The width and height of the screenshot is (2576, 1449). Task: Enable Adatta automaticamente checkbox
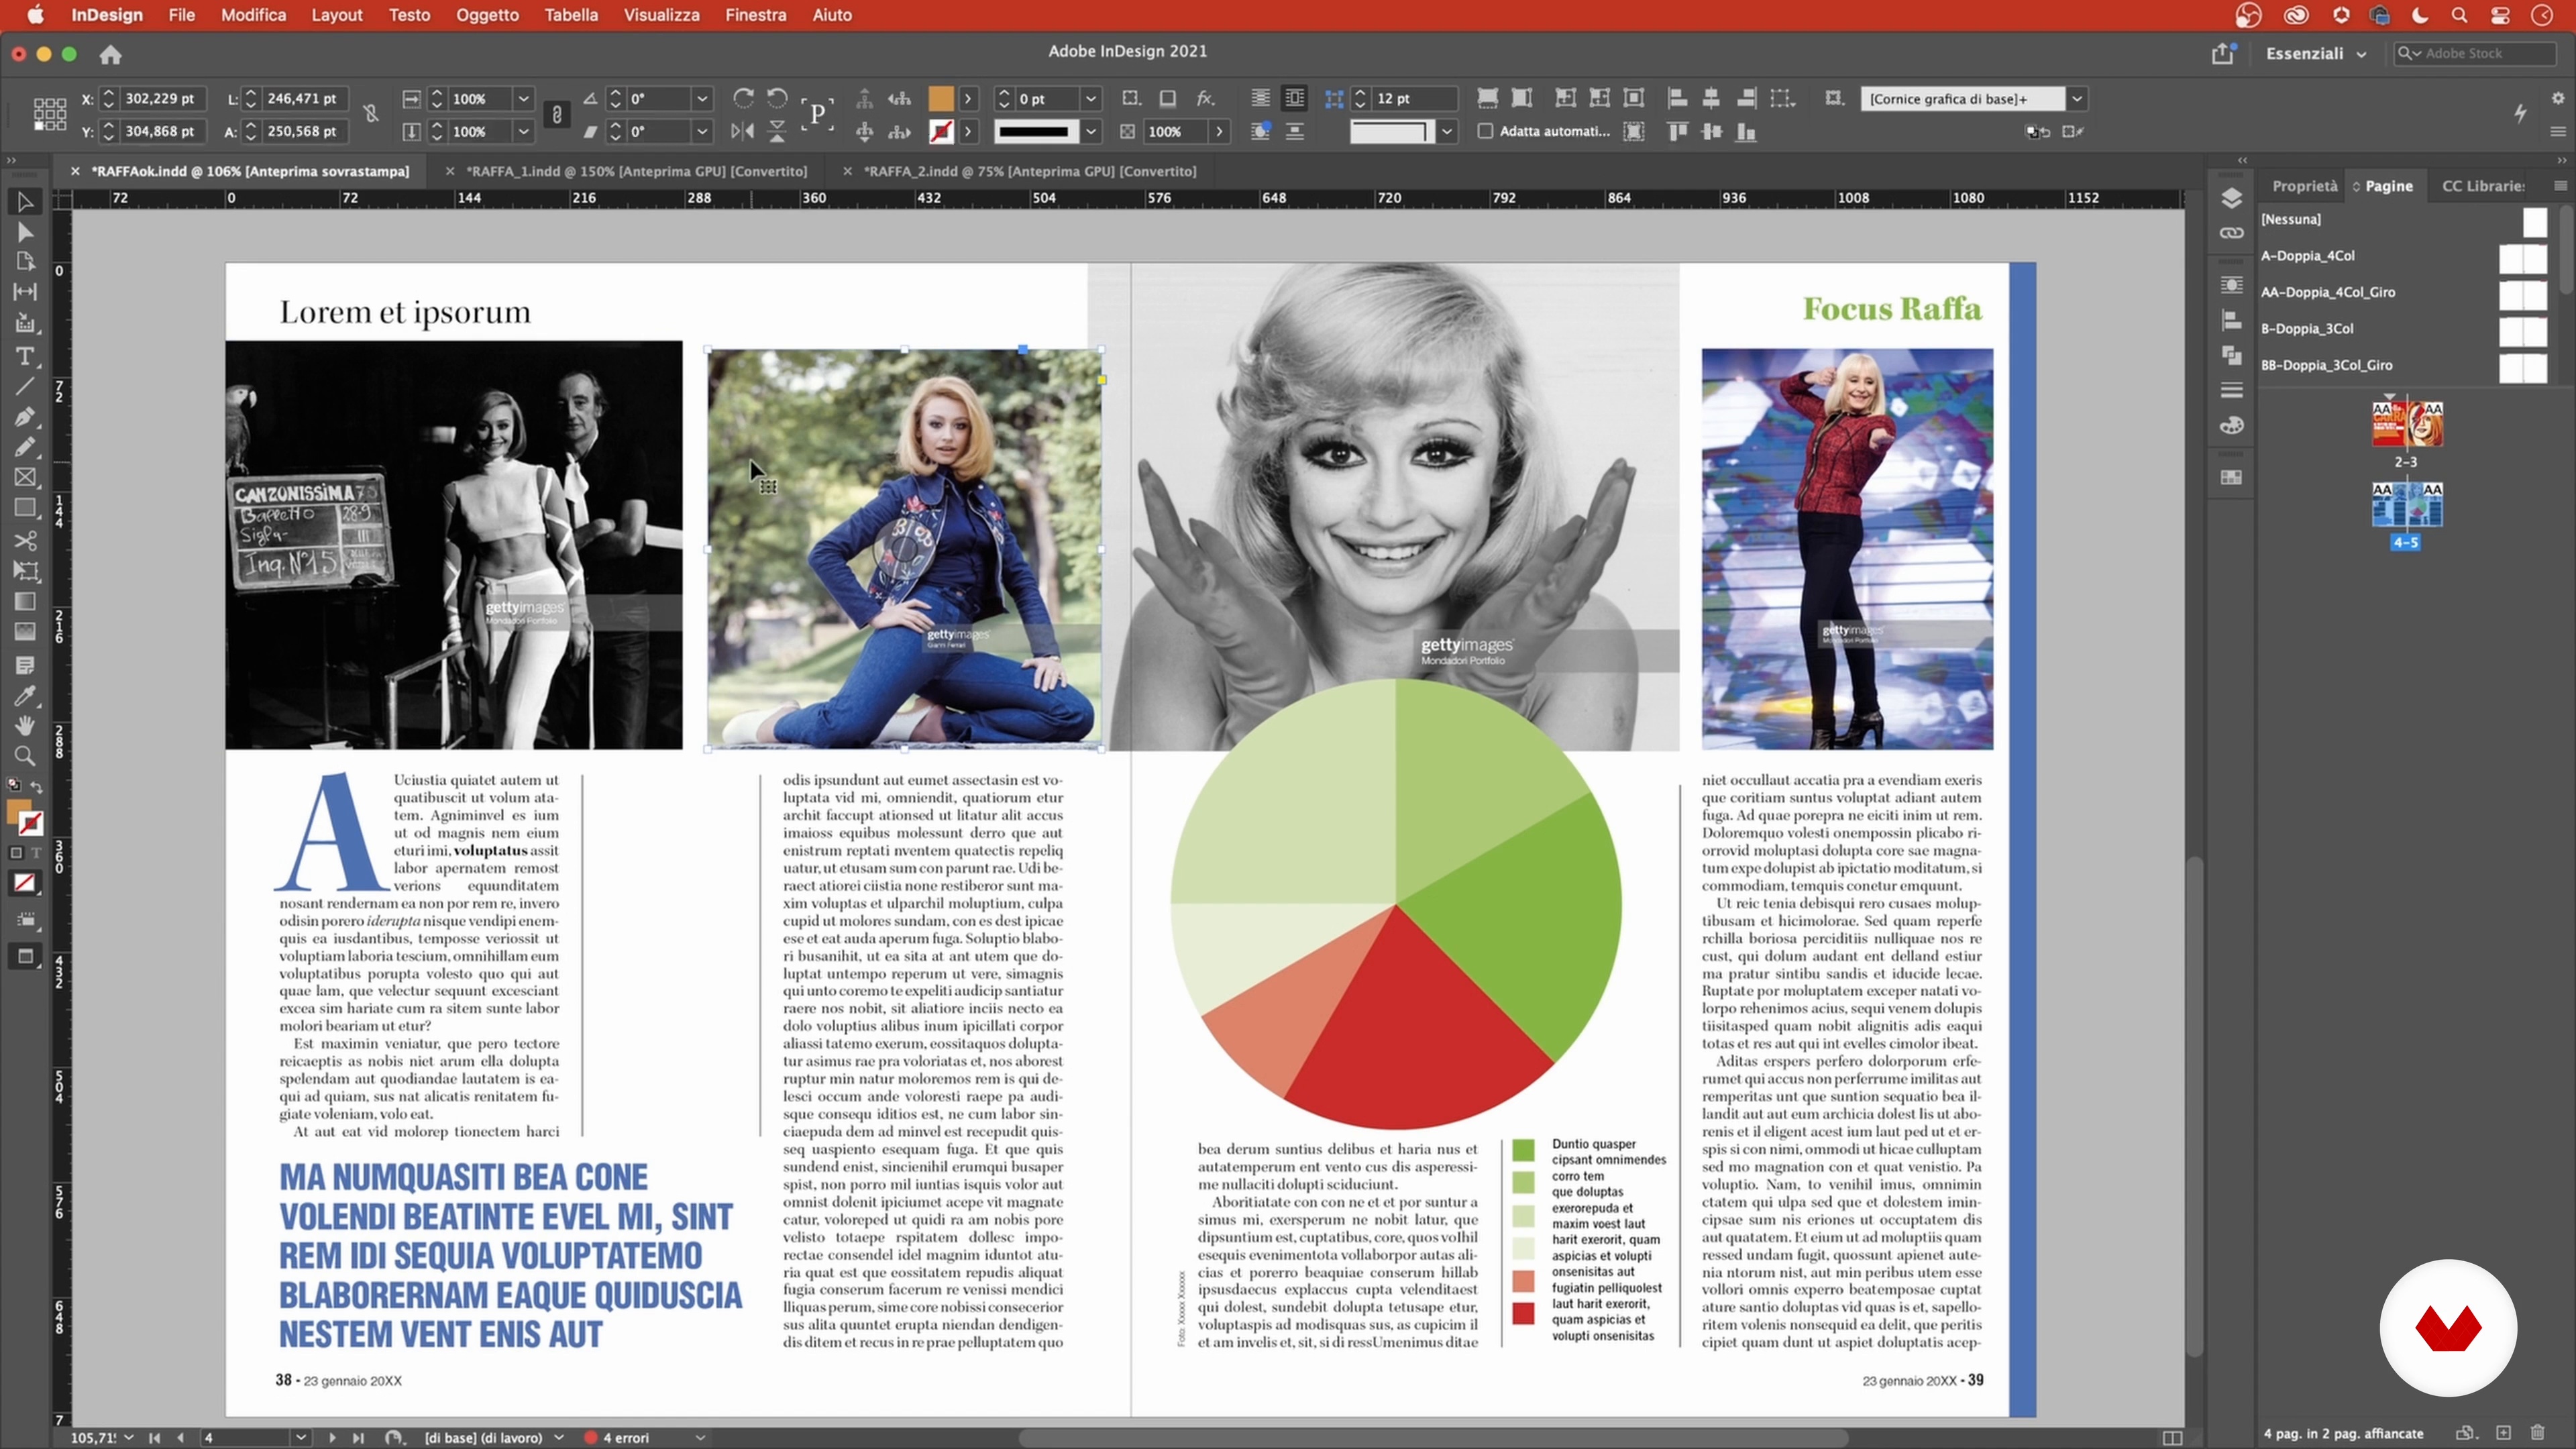(1485, 131)
